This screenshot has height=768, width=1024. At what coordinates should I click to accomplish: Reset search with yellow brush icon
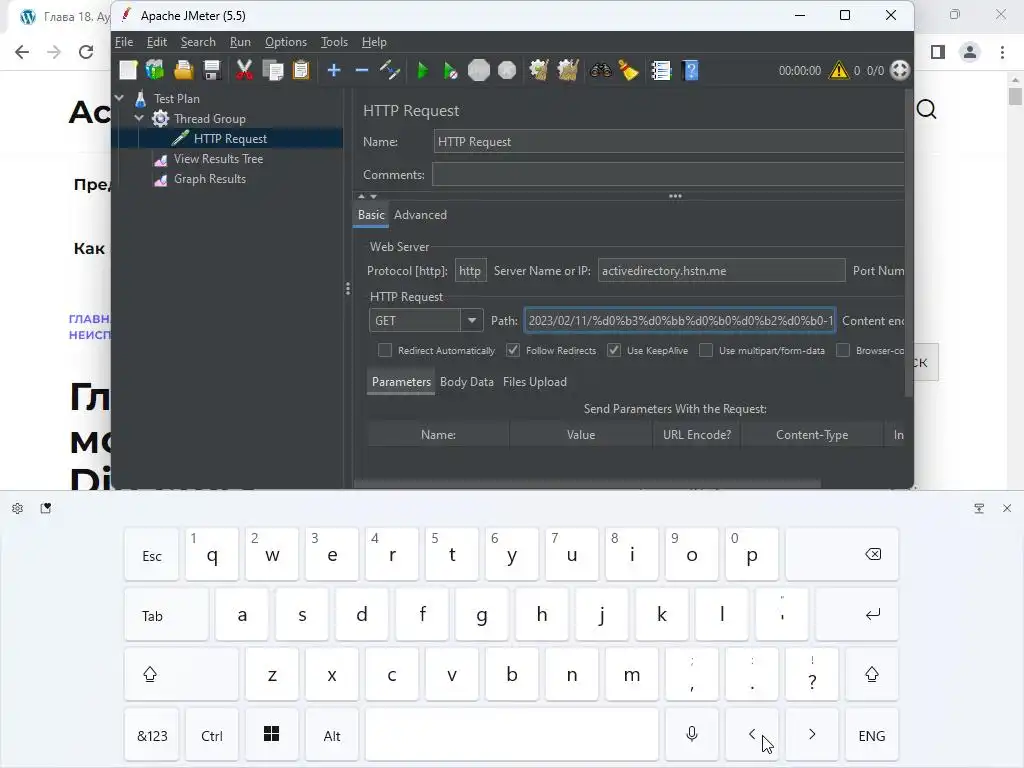coord(629,70)
